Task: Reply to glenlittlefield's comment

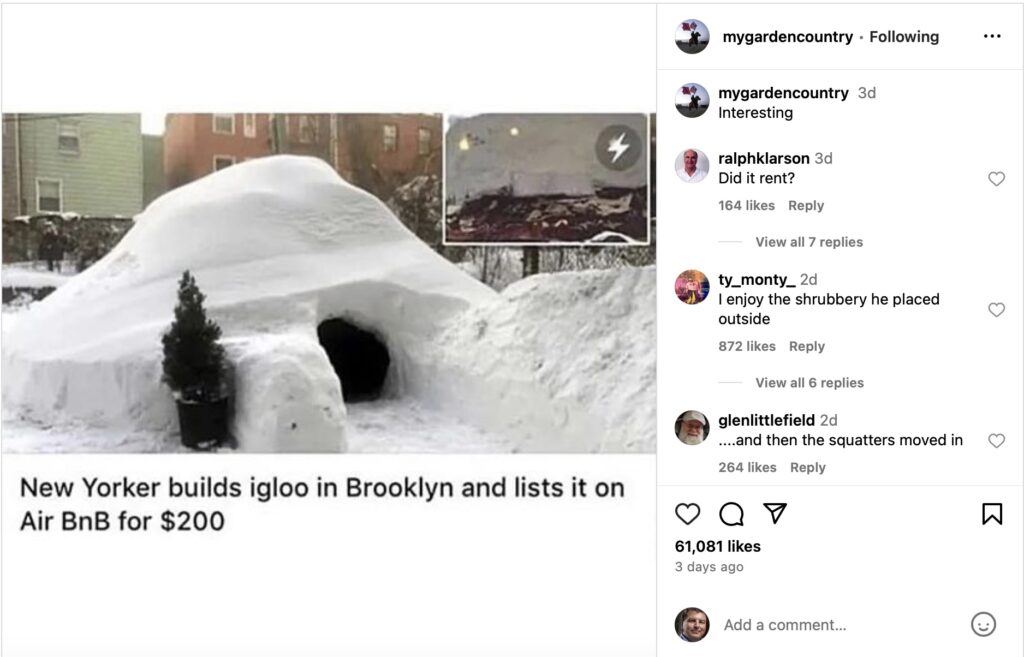Action: [808, 468]
